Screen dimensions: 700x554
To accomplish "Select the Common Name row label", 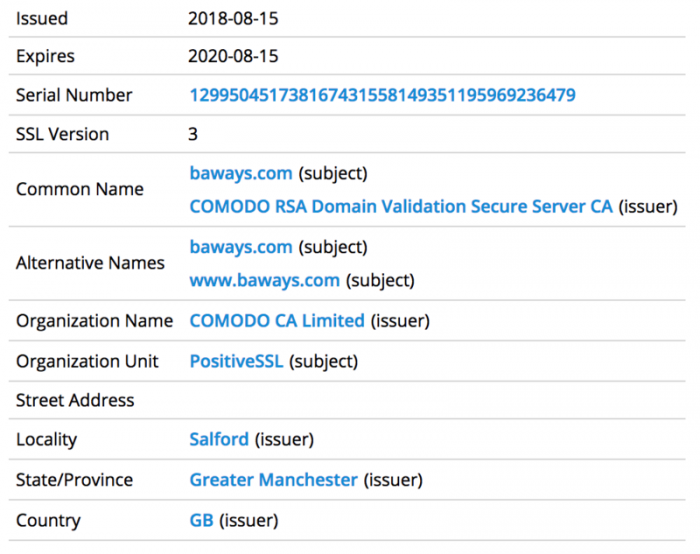I will click(80, 189).
